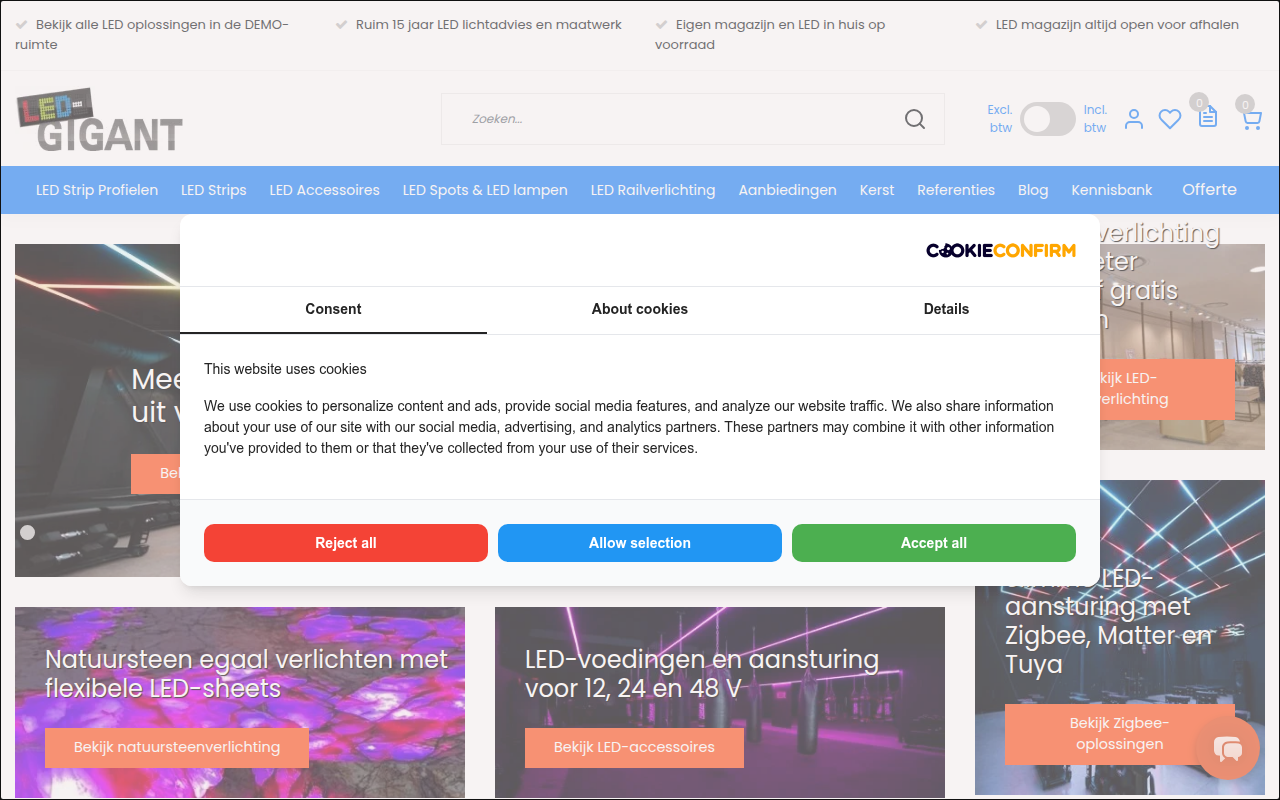The image size is (1280, 800).
Task: Open the Kennisbank page
Action: pyautogui.click(x=1112, y=190)
